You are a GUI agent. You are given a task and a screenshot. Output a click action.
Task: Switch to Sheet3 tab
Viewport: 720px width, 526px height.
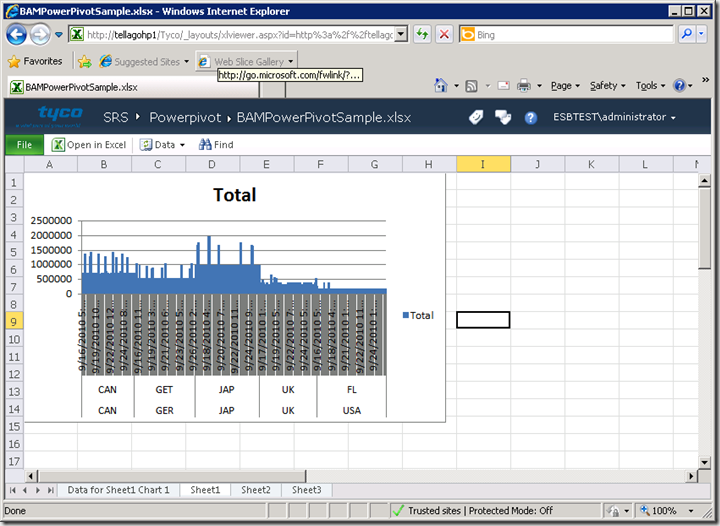[x=307, y=490]
